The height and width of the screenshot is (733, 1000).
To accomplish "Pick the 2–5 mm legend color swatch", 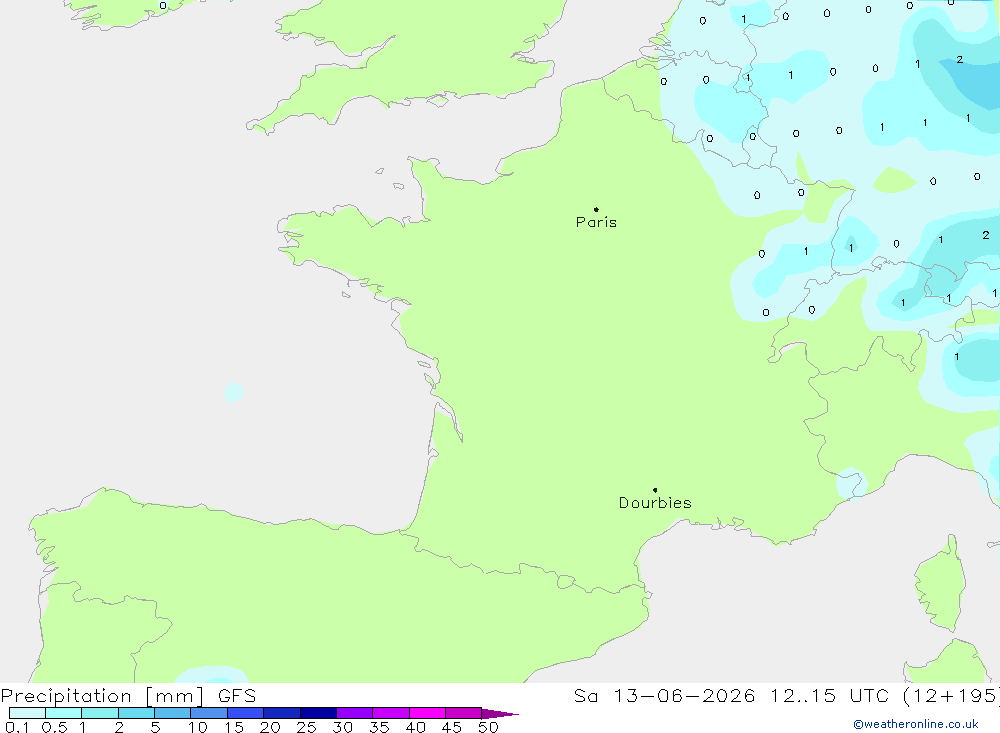I will (136, 713).
